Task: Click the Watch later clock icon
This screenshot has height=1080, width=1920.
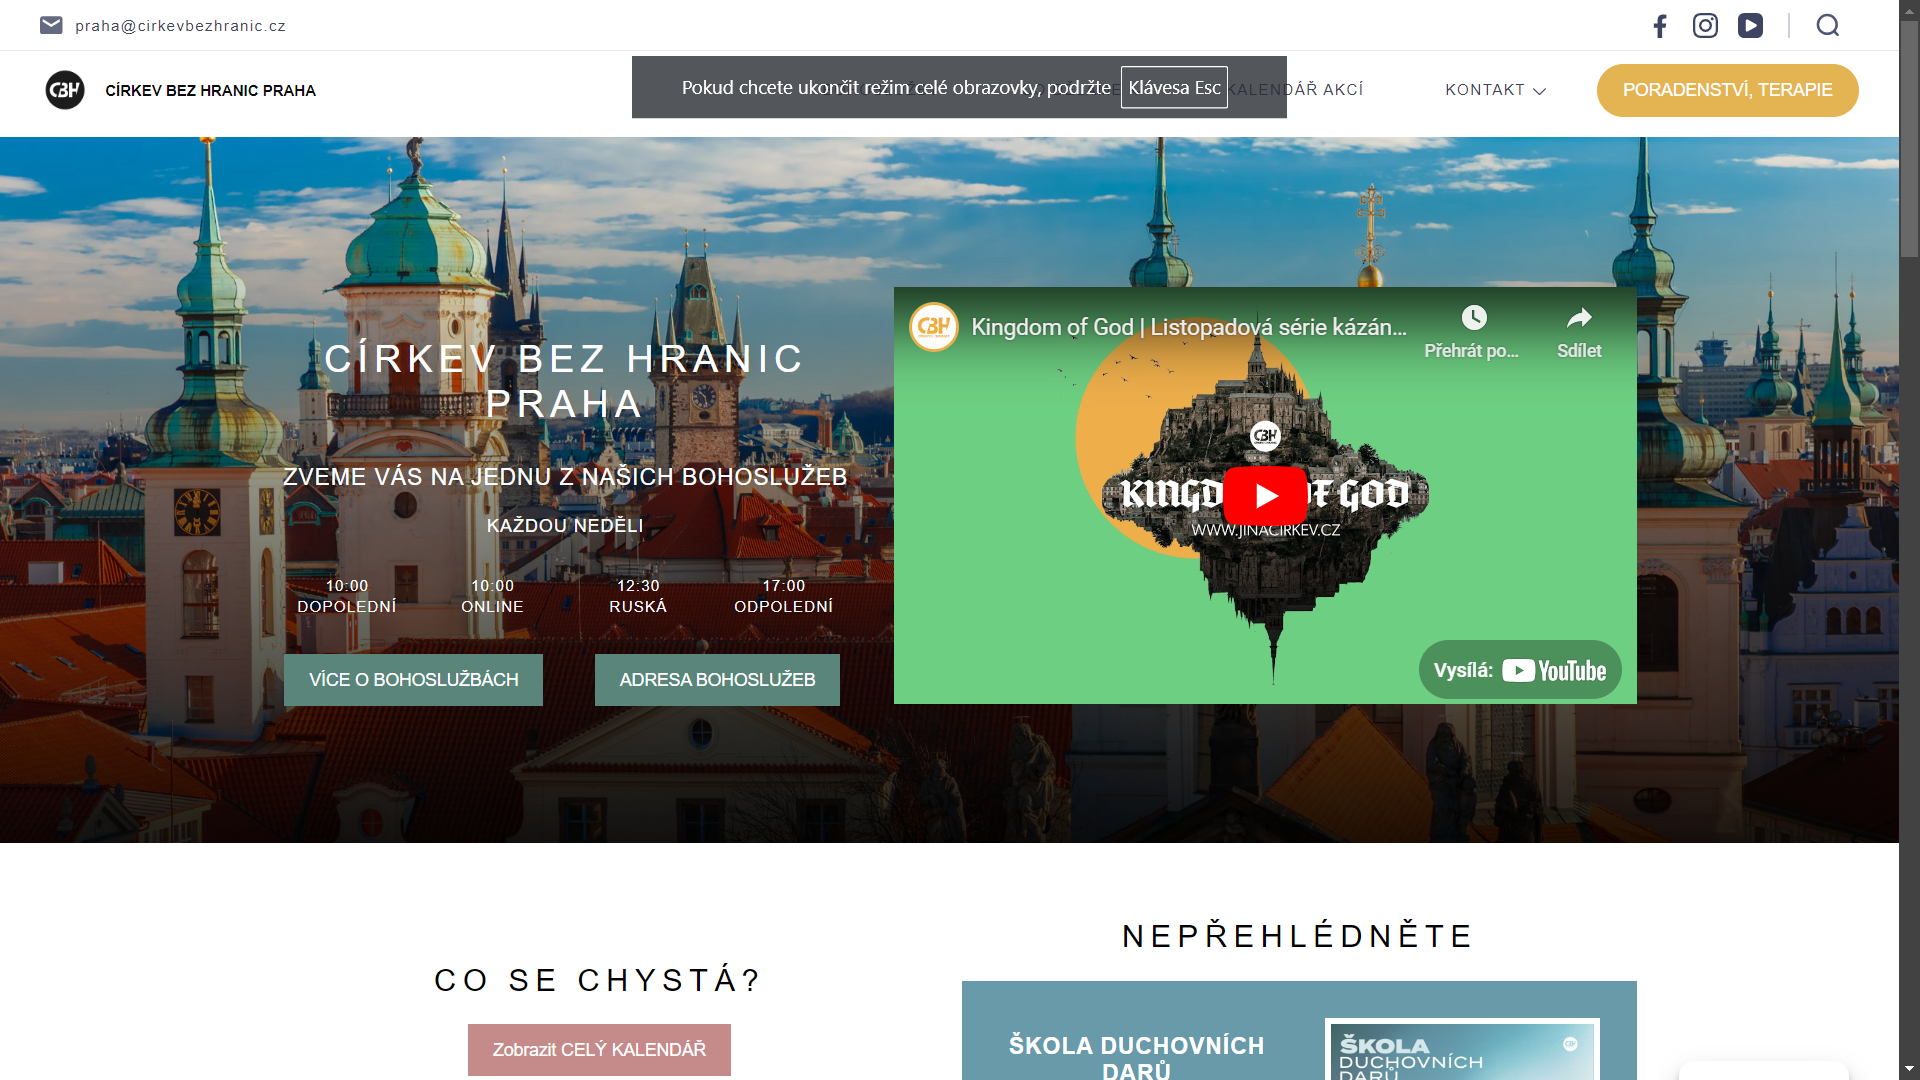Action: 1473,319
